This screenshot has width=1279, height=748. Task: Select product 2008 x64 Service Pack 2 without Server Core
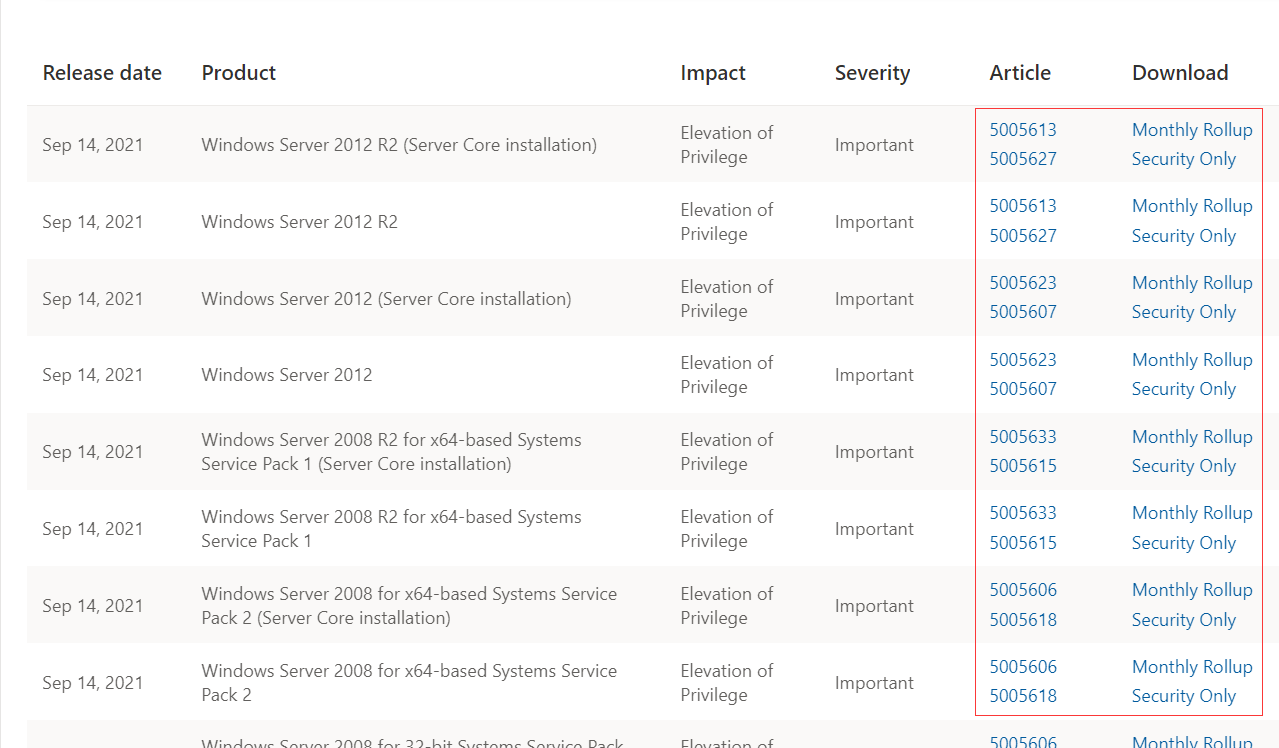[x=409, y=683]
